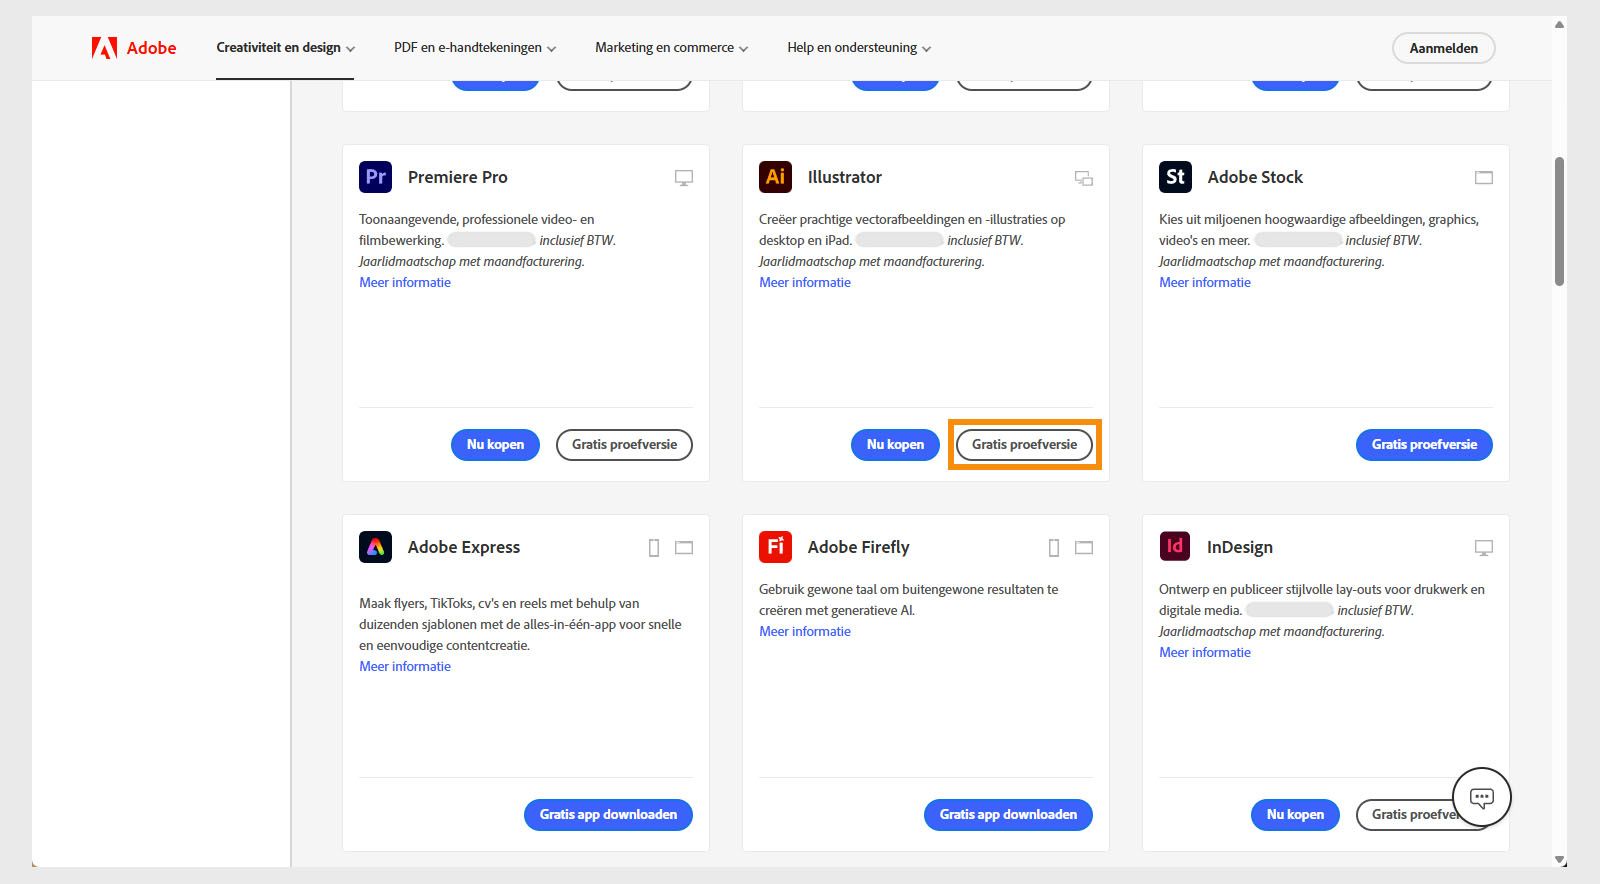Click Gratis proefversie for Premiere Pro
Viewport: 1600px width, 884px height.
pos(624,445)
